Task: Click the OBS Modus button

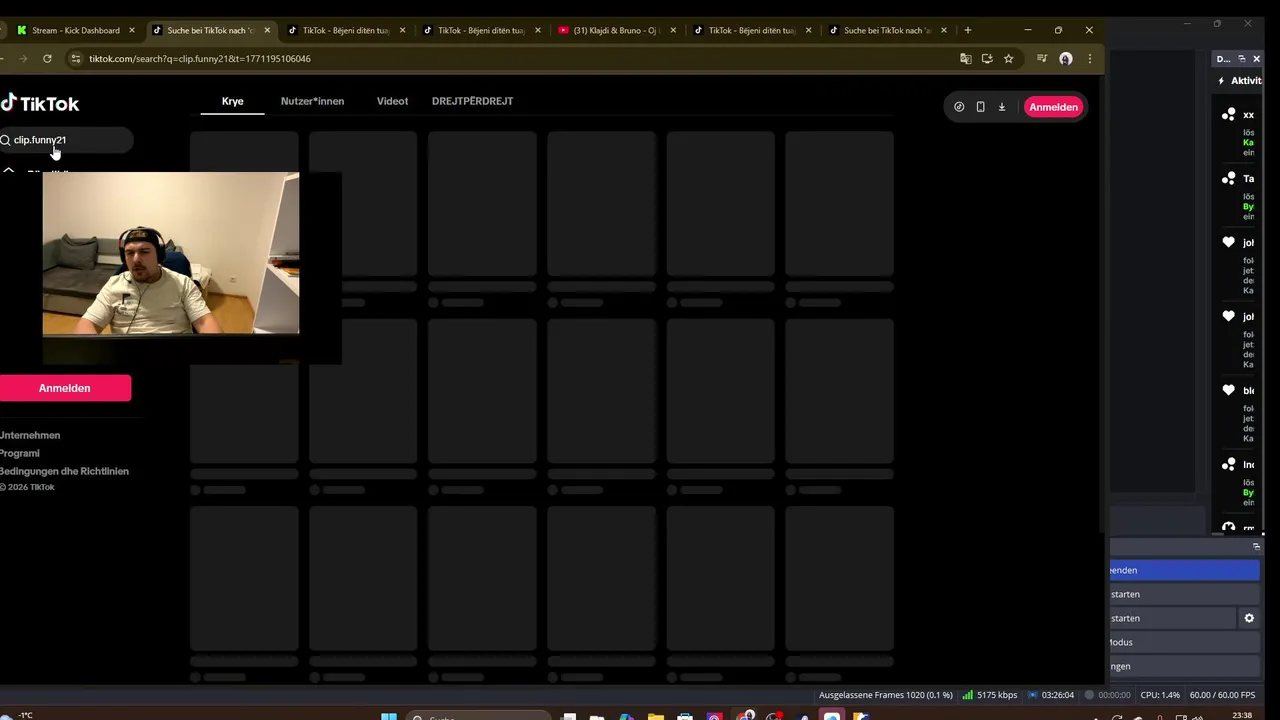Action: pos(1184,642)
